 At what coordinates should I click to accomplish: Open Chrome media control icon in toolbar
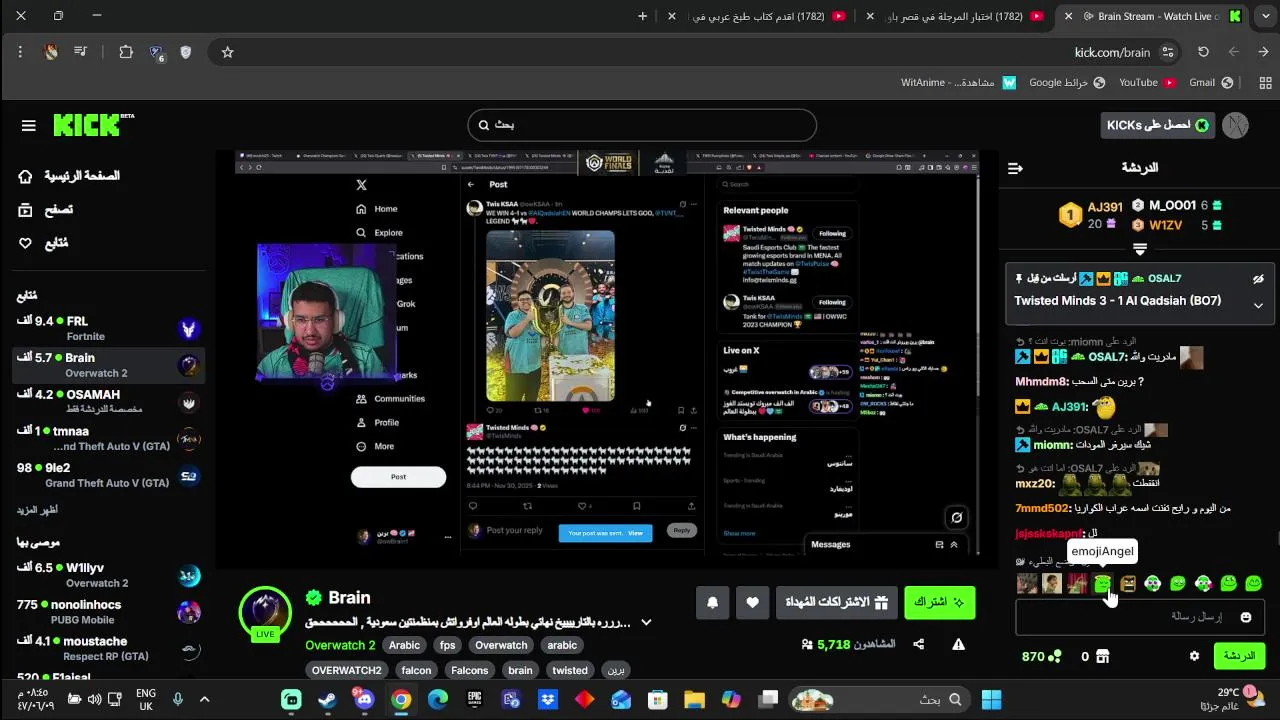pos(81,52)
